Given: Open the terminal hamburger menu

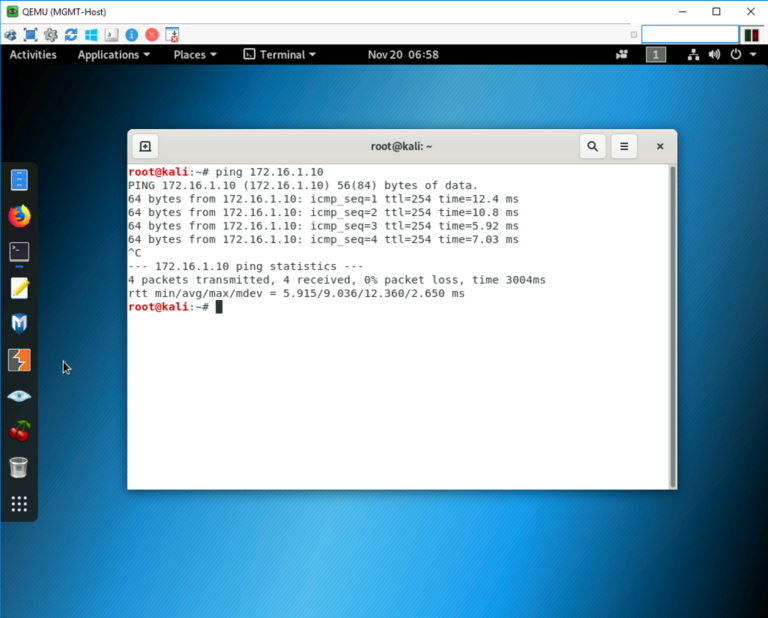Looking at the screenshot, I should coord(624,146).
